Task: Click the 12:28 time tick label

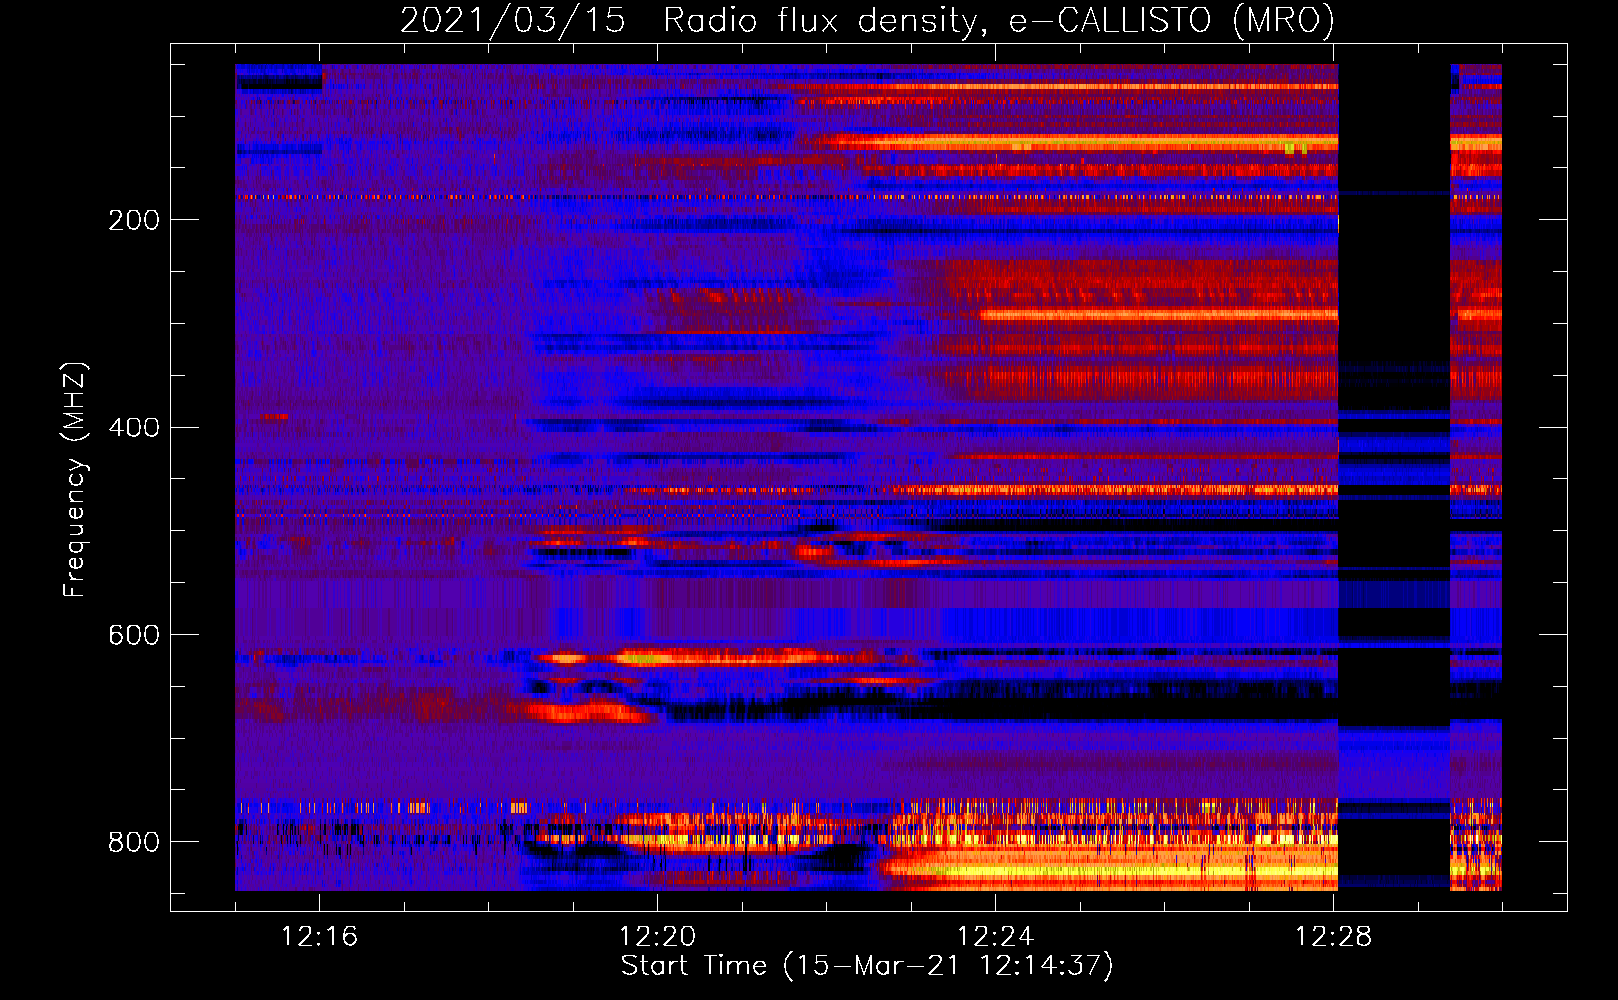Action: coord(1333,937)
